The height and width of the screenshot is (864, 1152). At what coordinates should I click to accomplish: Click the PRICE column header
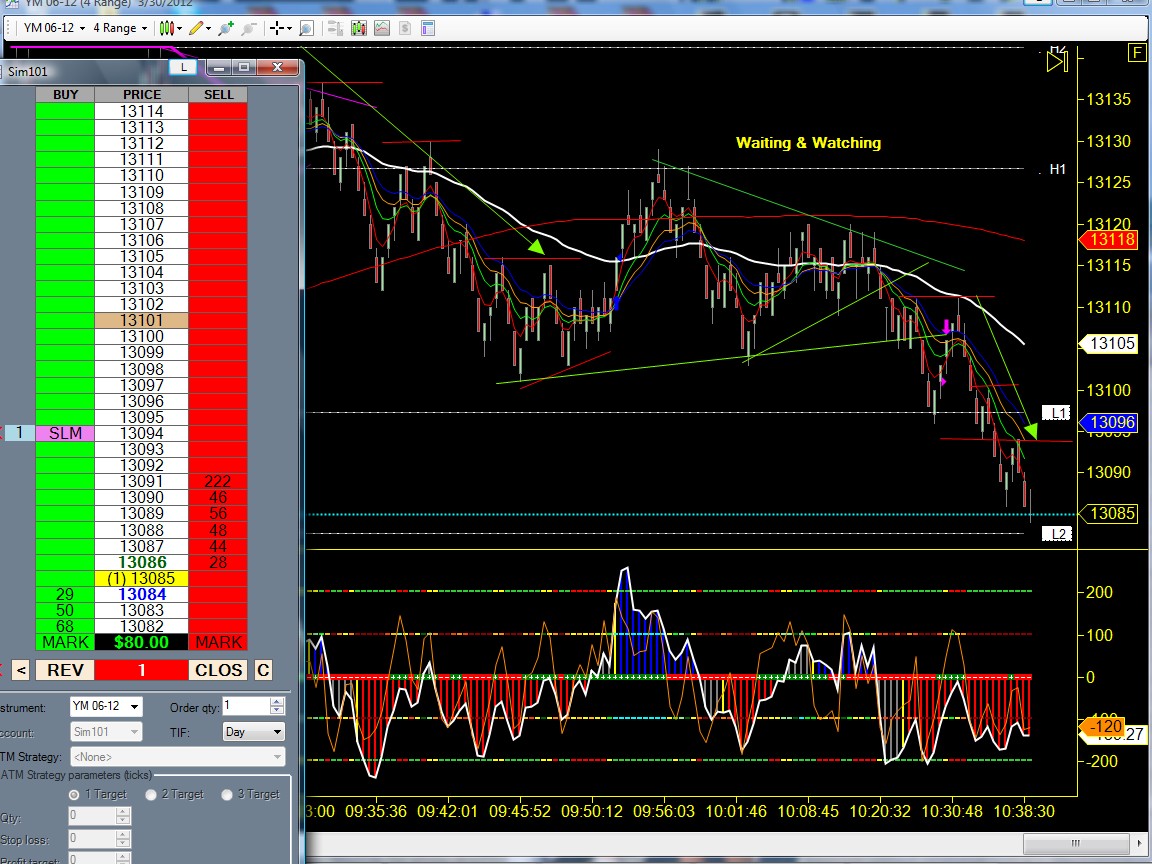tap(142, 95)
